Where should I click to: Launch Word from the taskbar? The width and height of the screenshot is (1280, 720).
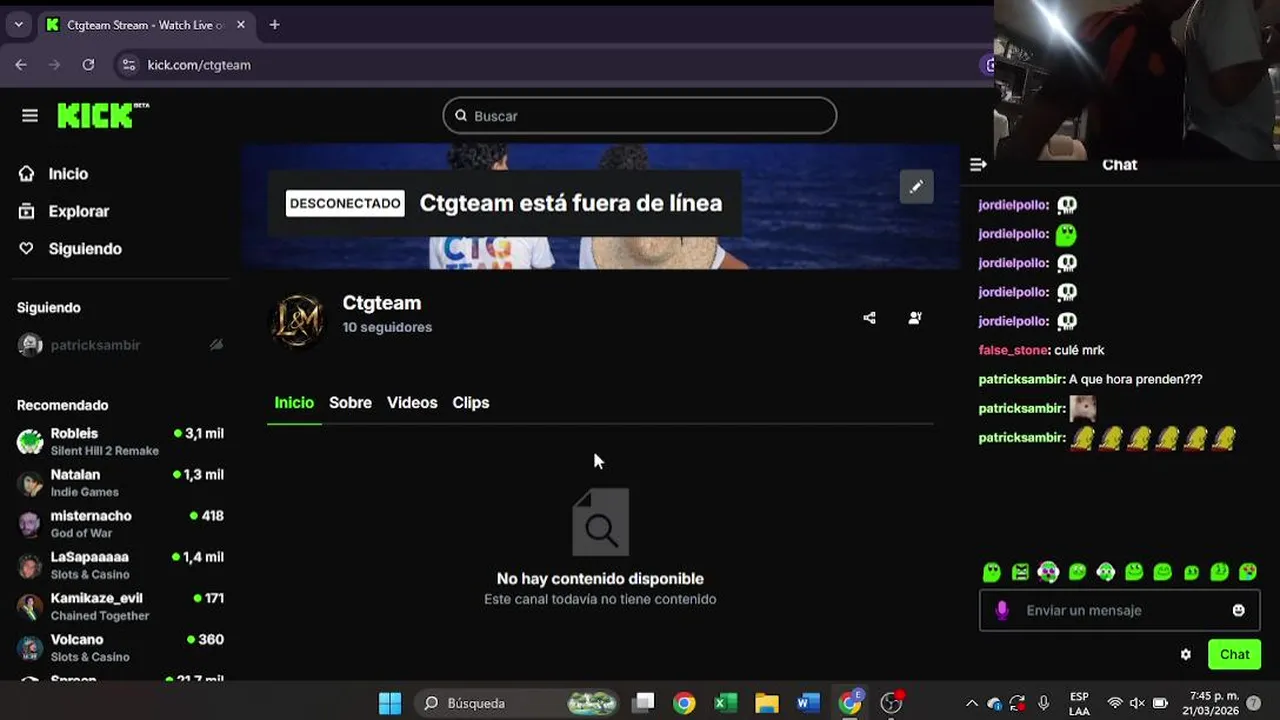(808, 703)
